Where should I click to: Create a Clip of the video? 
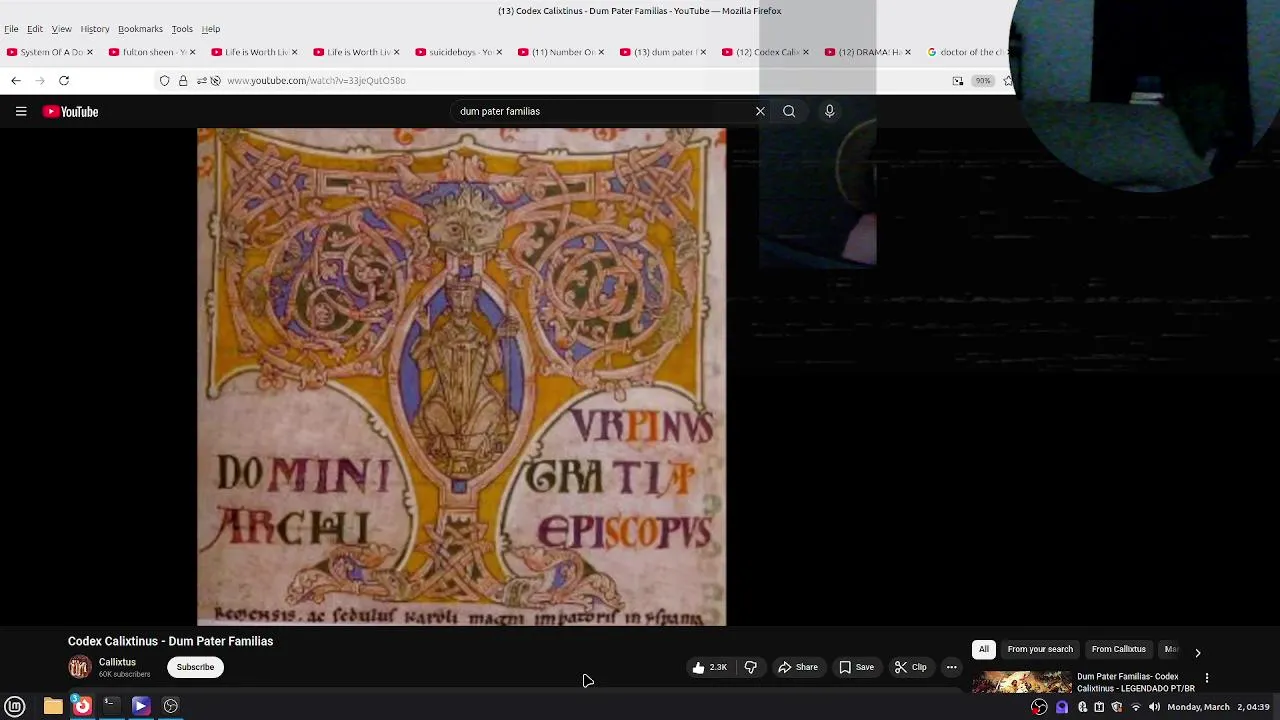(911, 667)
